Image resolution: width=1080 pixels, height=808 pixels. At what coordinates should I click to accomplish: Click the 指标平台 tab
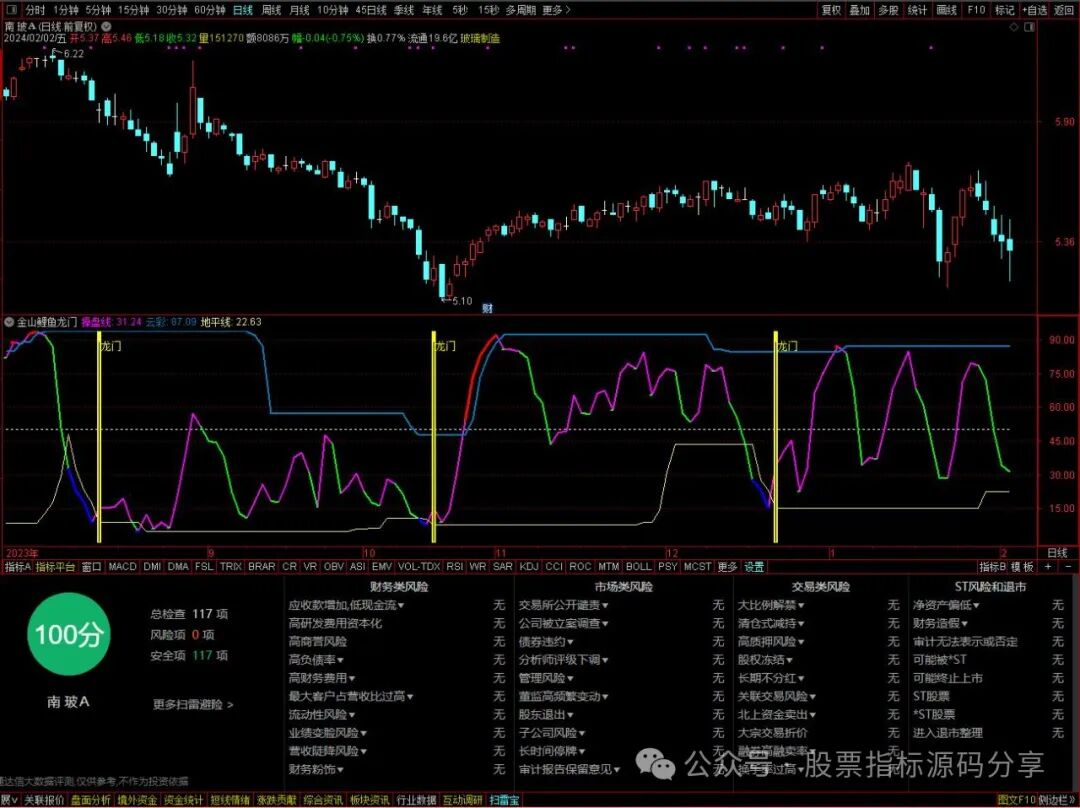click(55, 566)
